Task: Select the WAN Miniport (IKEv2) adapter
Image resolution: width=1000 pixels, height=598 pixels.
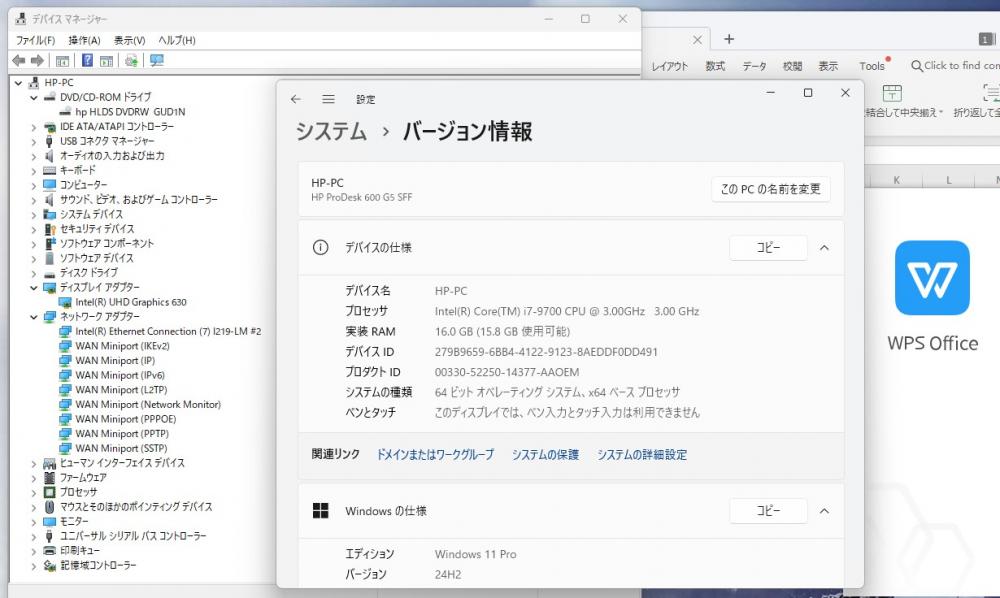Action: point(122,346)
